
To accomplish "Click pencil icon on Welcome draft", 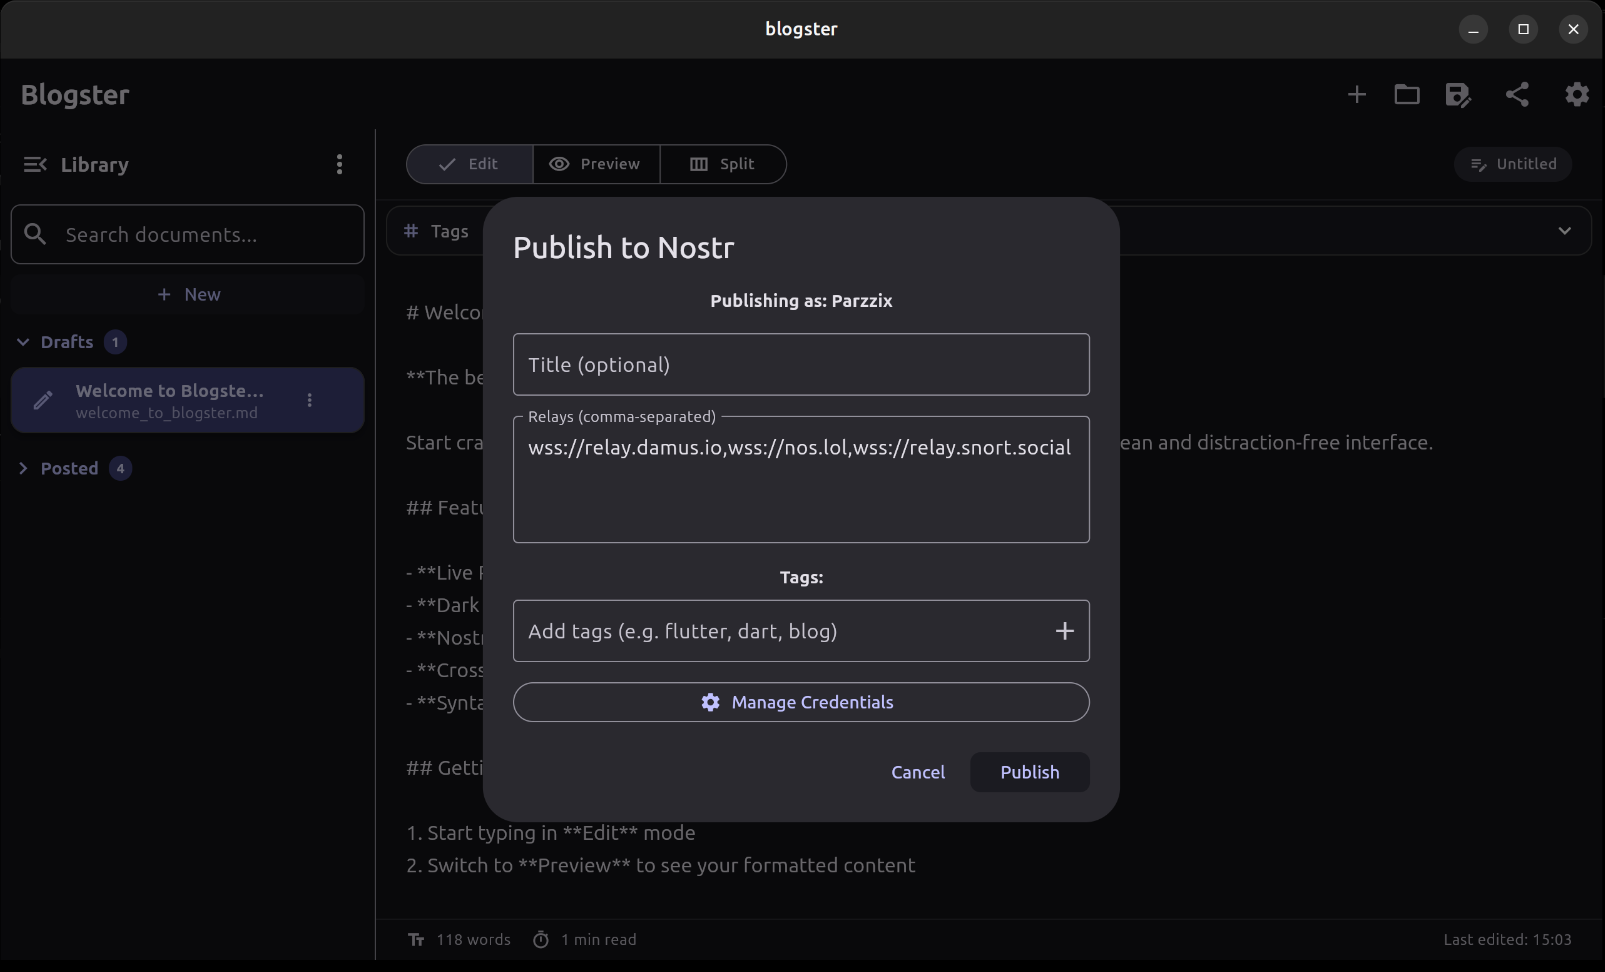I will (43, 400).
